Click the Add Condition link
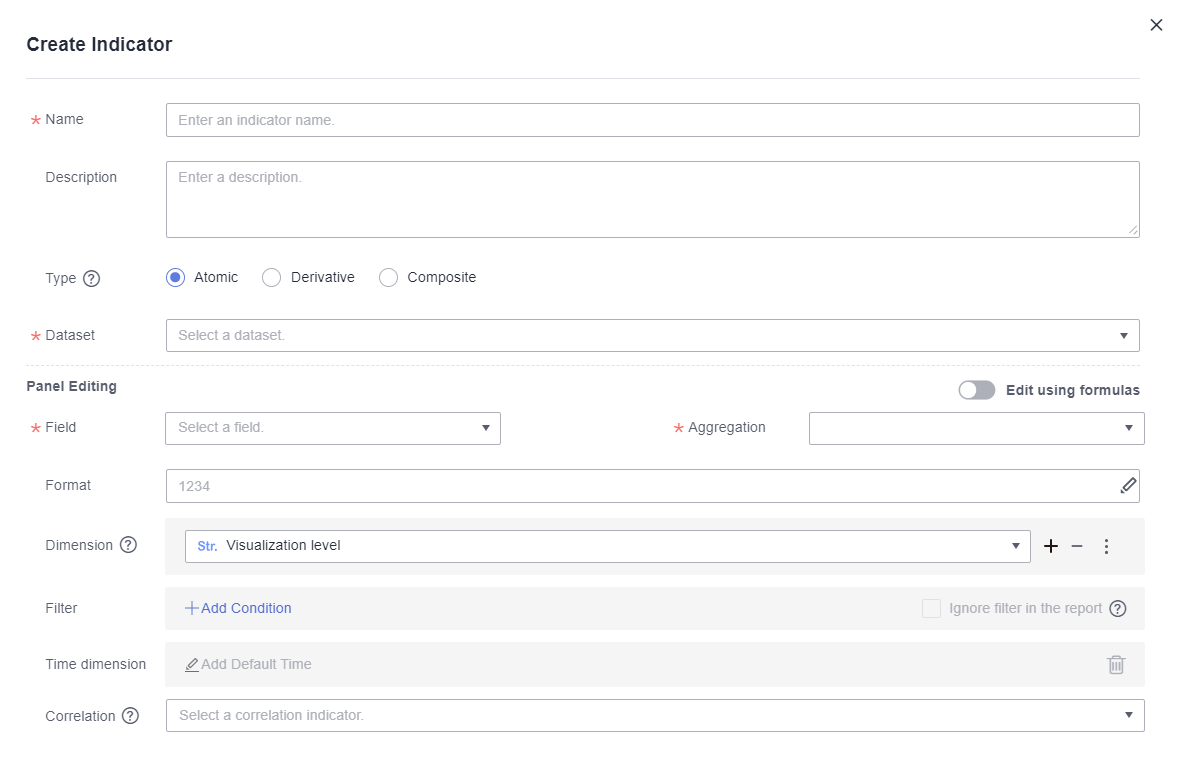Screen dimensions: 1178x758 coord(239,608)
